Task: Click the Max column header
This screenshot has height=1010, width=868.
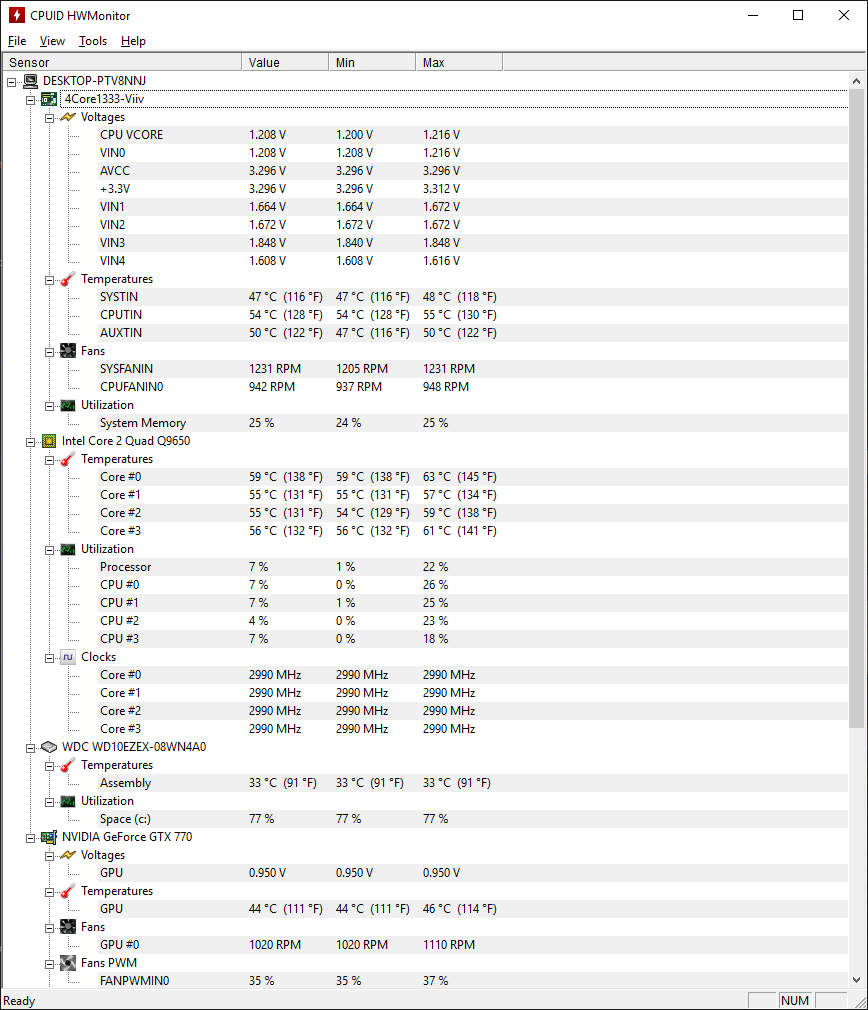Action: [459, 62]
